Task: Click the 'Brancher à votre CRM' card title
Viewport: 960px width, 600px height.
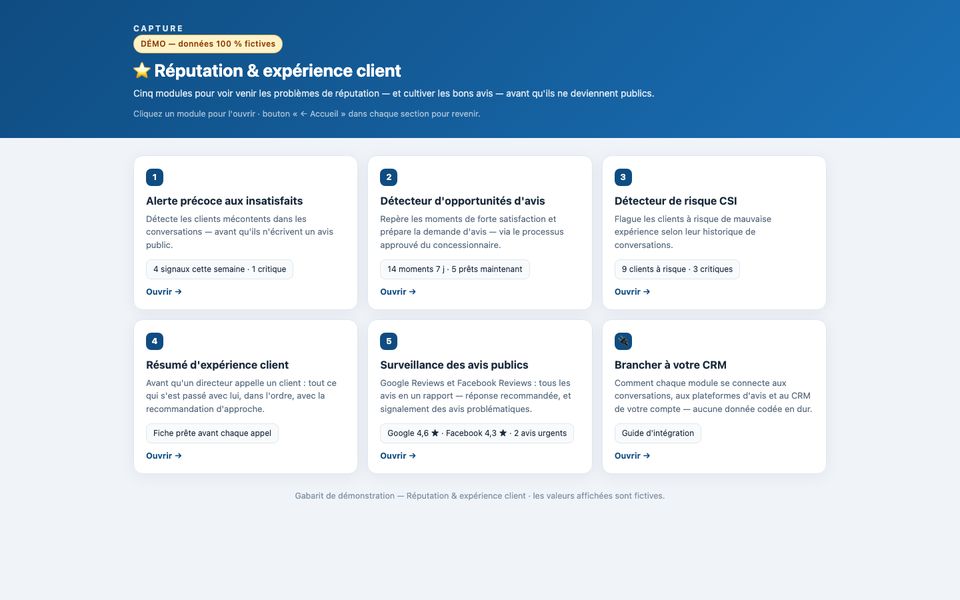Action: (x=670, y=365)
